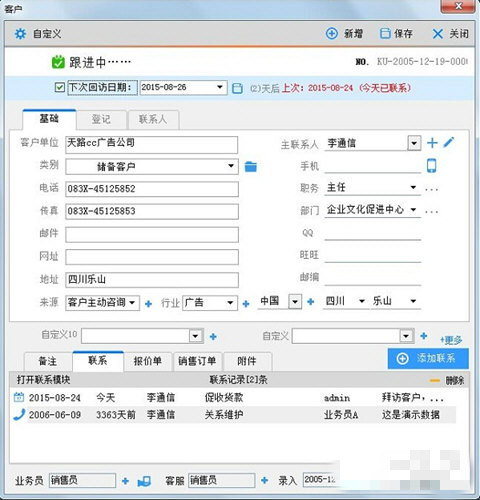Click plus icon beside 客服 field
This screenshot has width=480, height=500.
[264, 480]
